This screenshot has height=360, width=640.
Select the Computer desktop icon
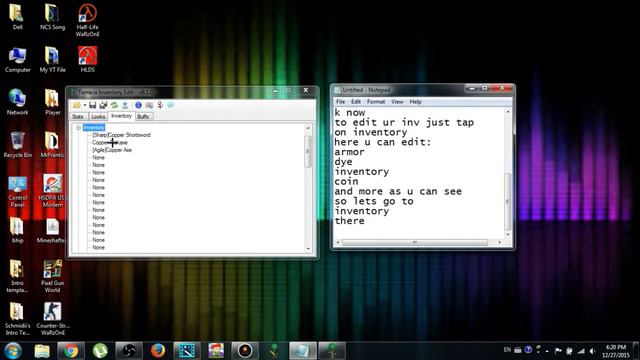tap(18, 60)
